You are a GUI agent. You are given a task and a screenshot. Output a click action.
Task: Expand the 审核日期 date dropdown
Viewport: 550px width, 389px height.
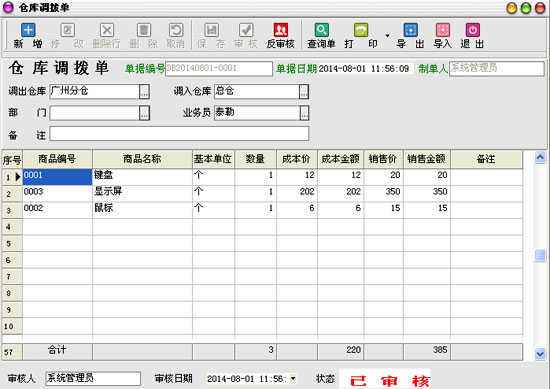click(x=293, y=378)
